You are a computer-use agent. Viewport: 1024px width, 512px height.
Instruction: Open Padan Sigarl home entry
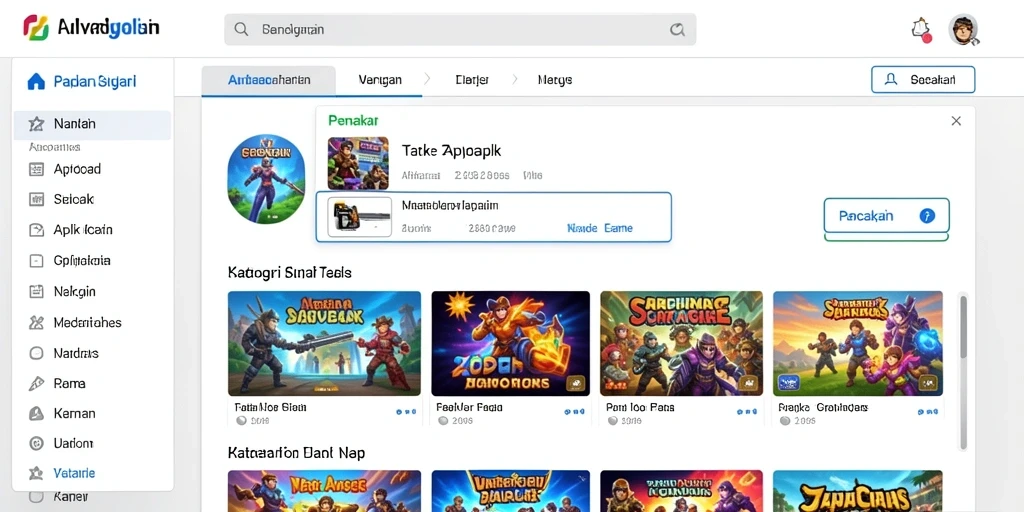coord(82,82)
